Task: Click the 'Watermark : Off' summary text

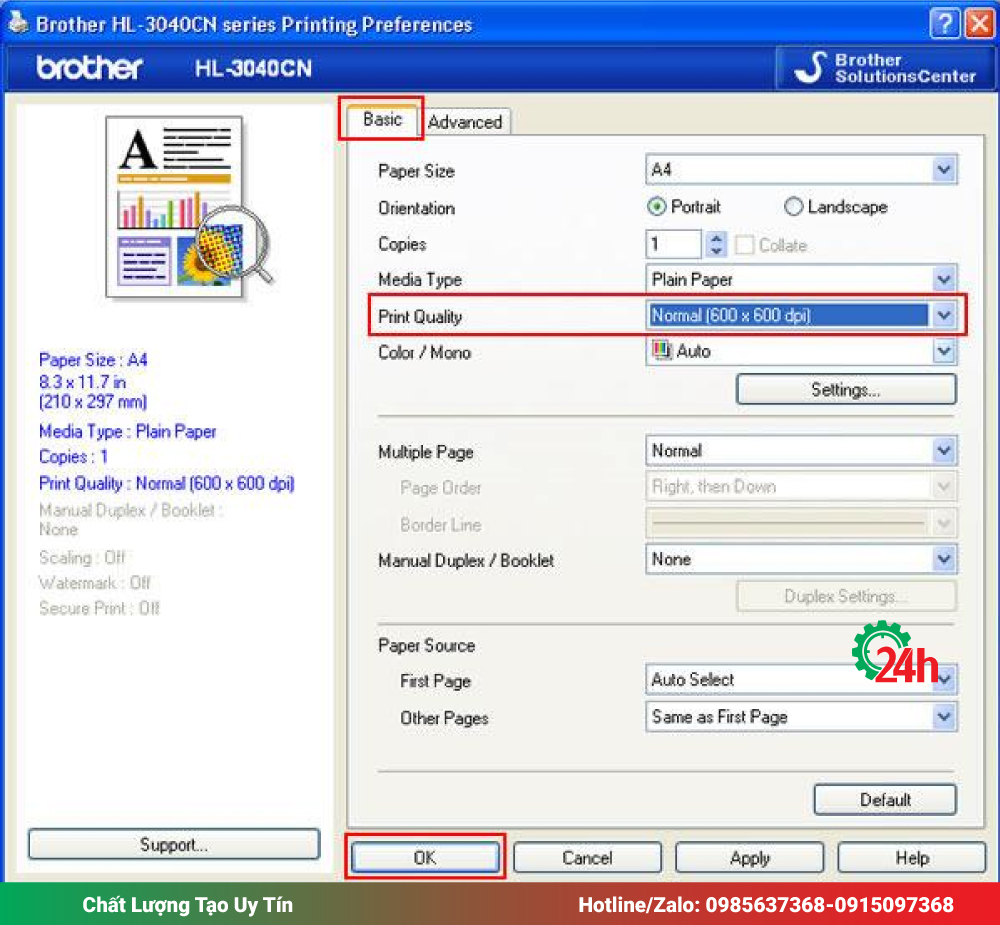Action: 94,582
